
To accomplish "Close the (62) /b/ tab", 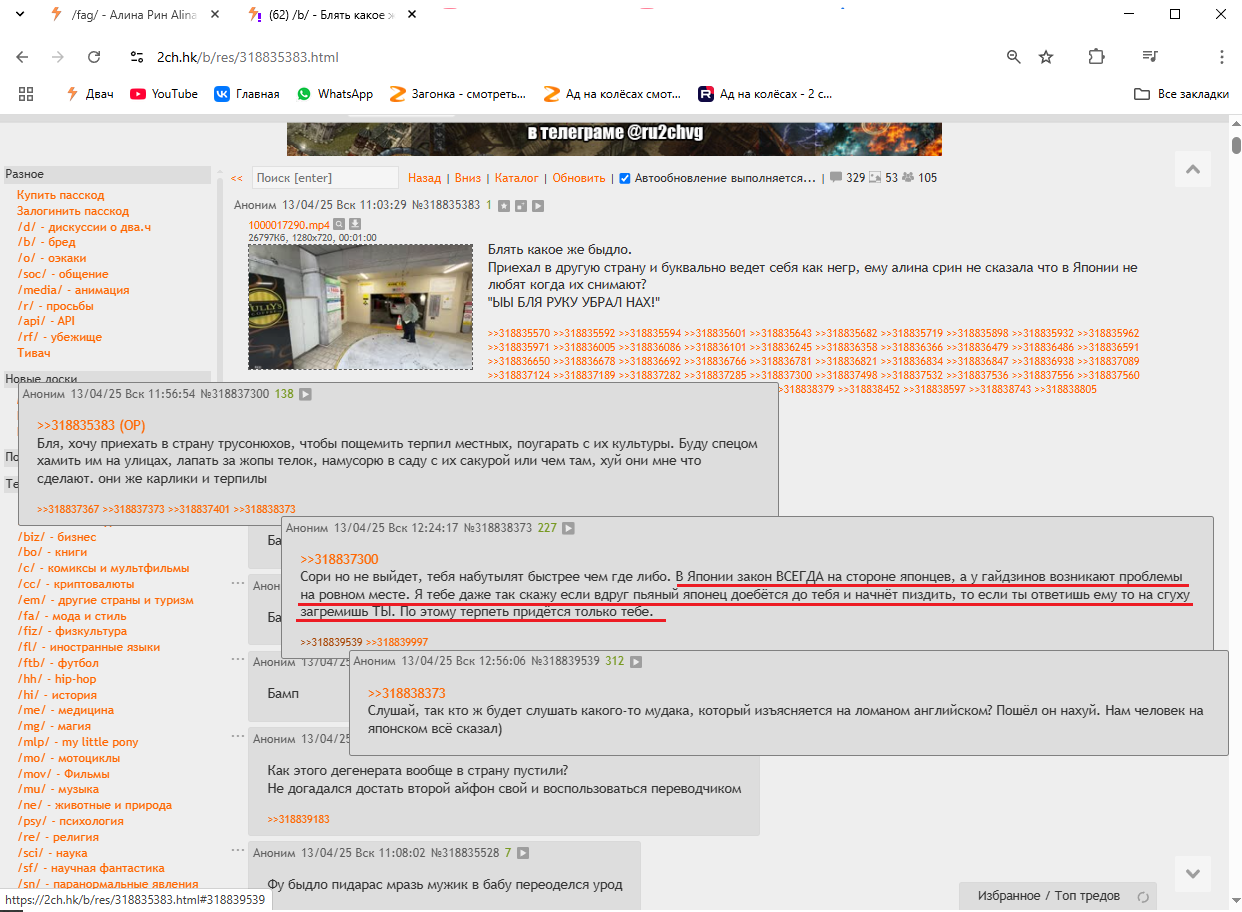I will tap(411, 15).
